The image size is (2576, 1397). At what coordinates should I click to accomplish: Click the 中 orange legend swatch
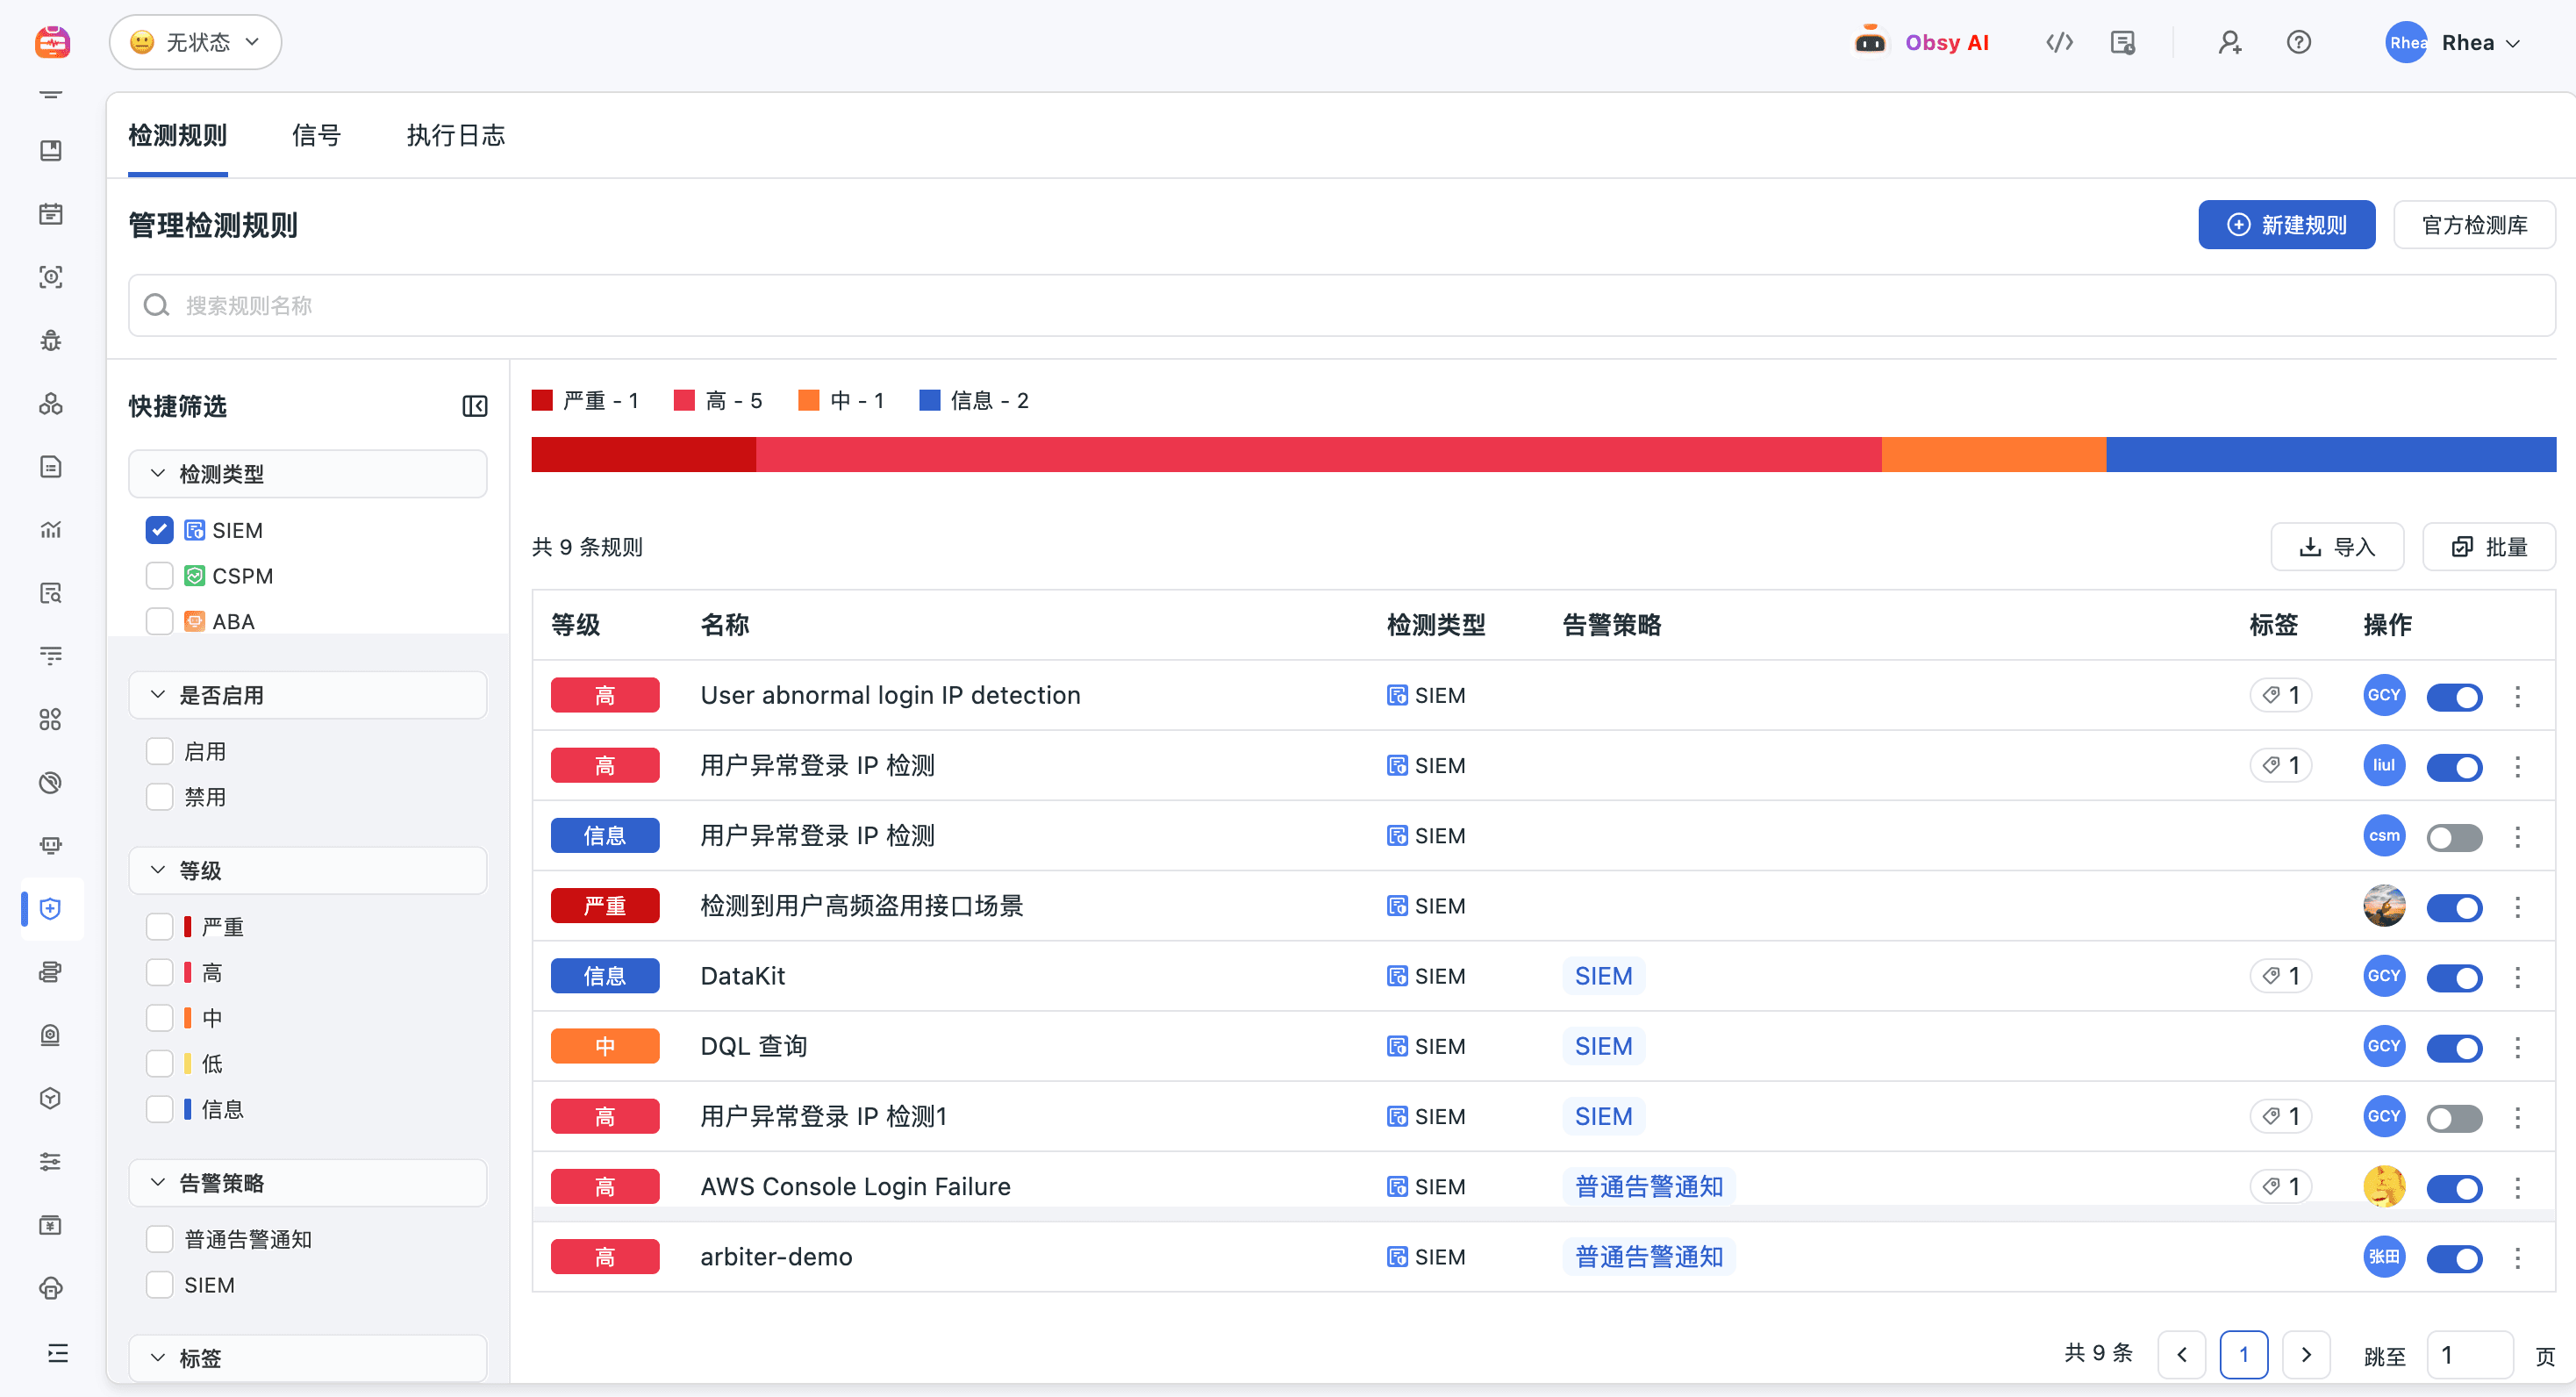click(808, 400)
